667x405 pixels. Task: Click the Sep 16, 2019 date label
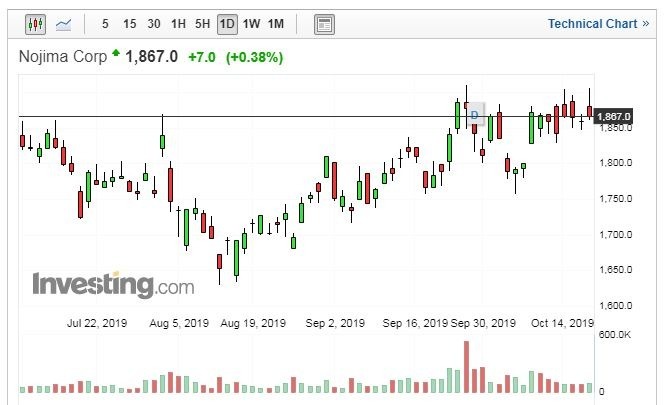point(415,323)
